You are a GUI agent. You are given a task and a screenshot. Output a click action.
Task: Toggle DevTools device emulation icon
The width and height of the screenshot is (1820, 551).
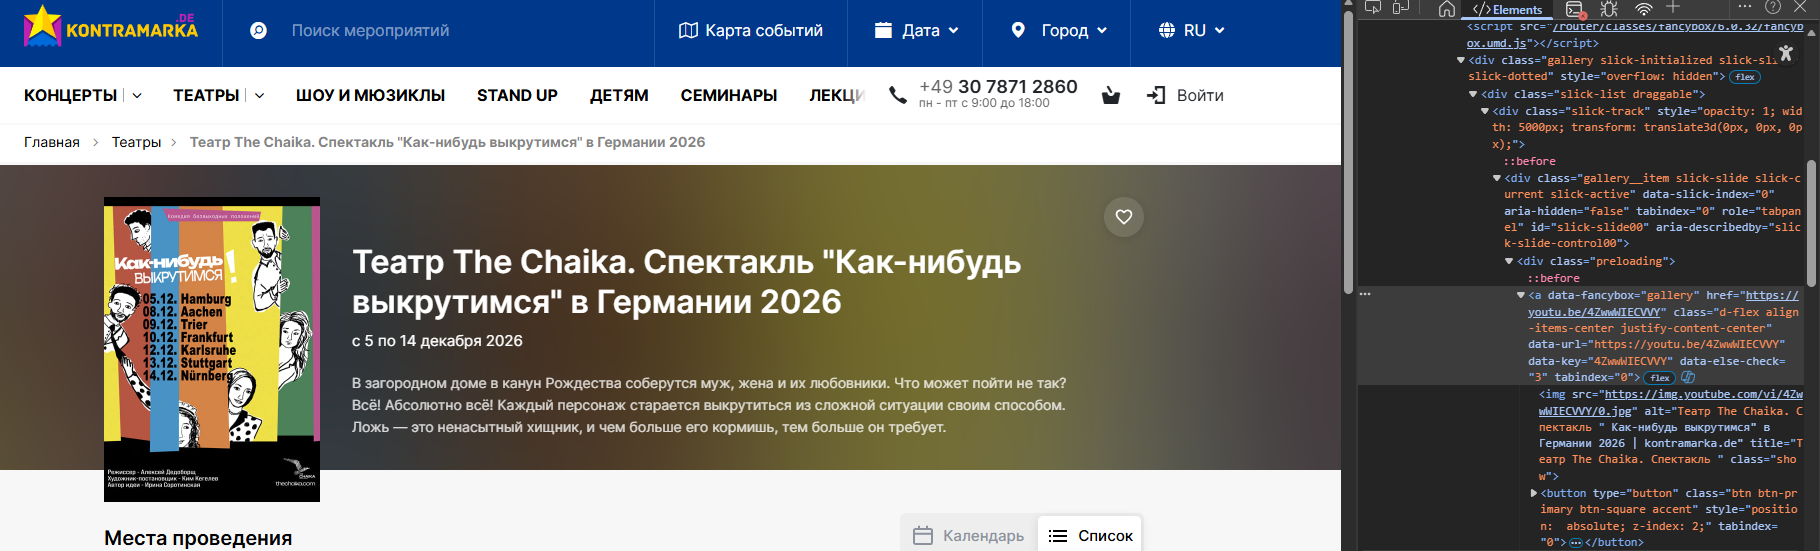1401,8
